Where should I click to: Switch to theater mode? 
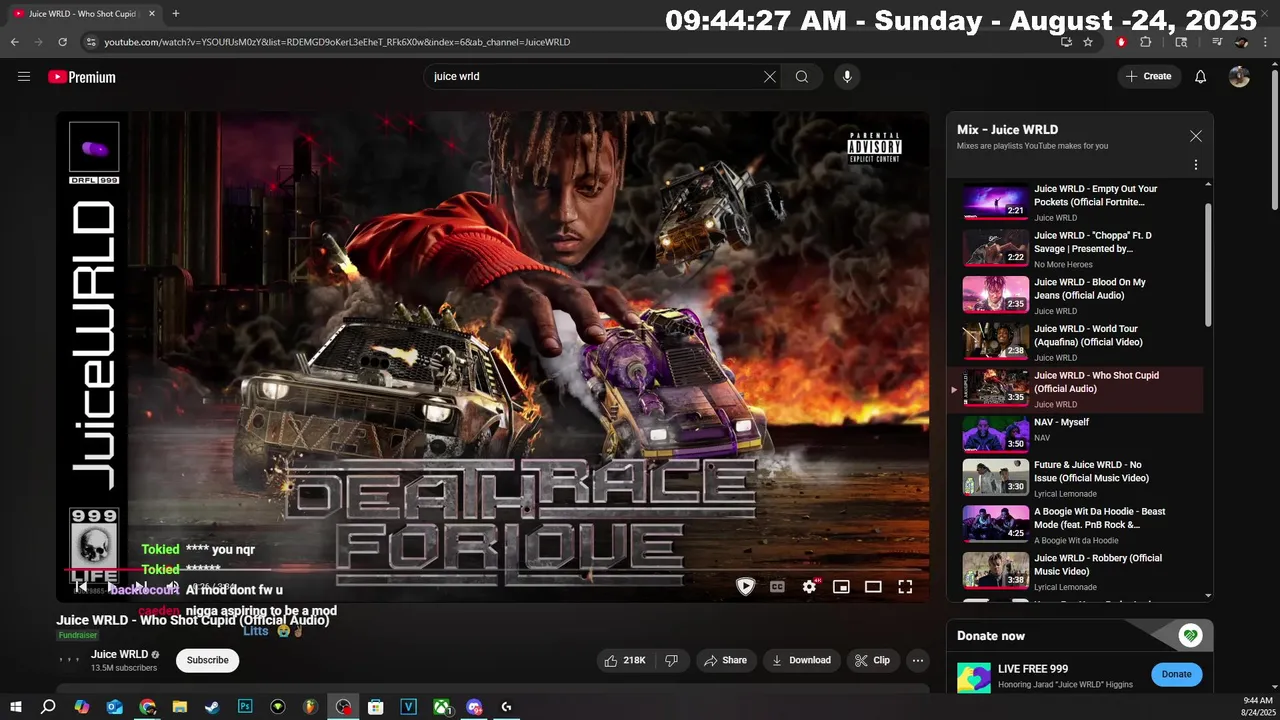coord(873,587)
